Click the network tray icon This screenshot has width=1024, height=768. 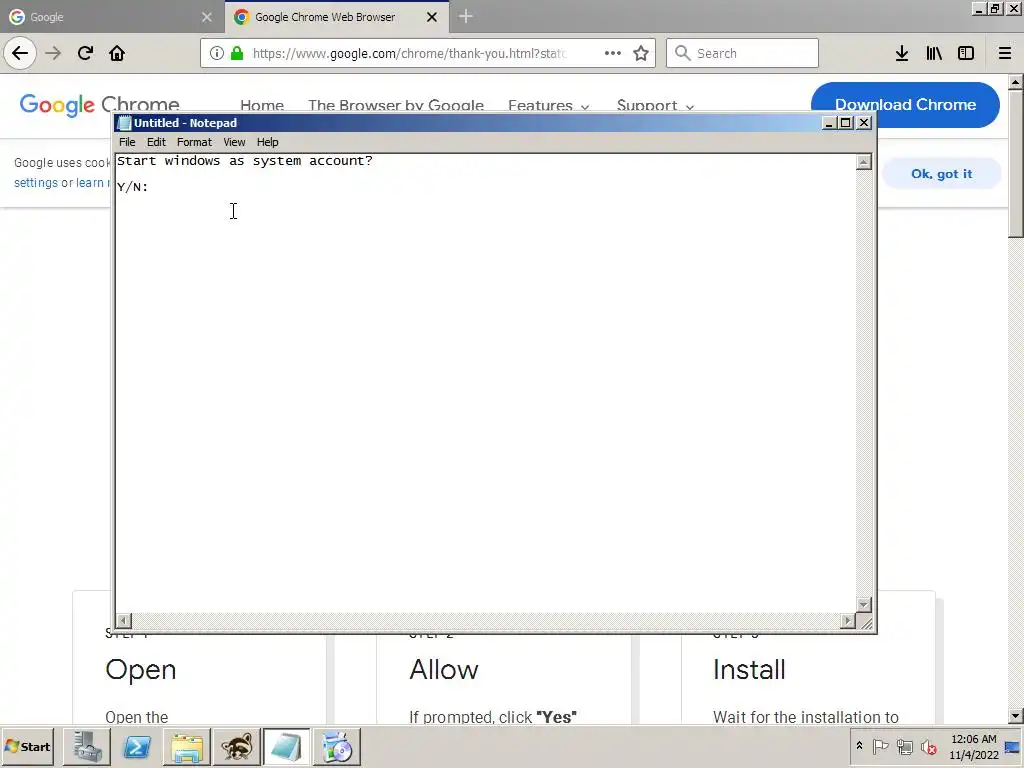click(x=904, y=746)
